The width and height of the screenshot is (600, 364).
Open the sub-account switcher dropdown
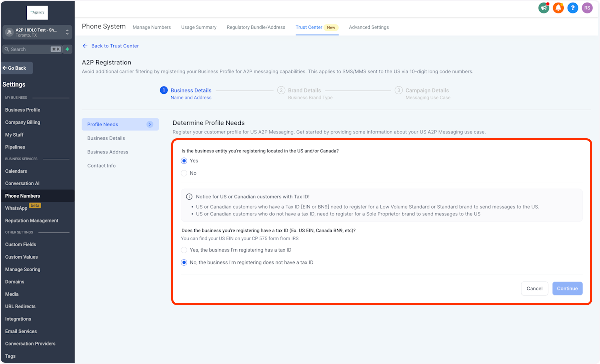(37, 32)
